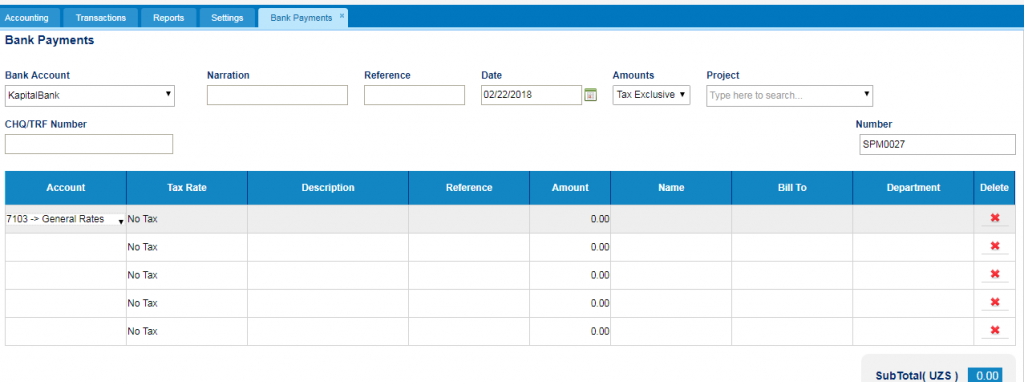
Task: Delete the fourth table row
Action: pos(995,302)
